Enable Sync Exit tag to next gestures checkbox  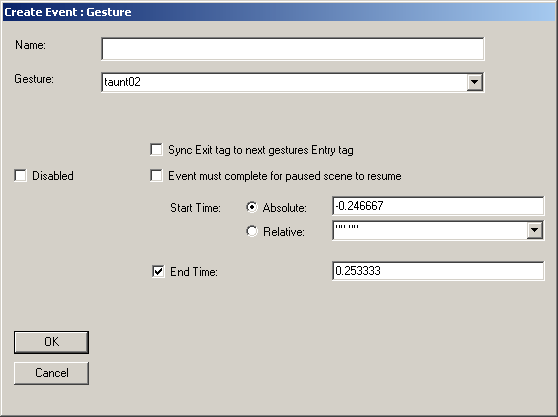point(156,149)
